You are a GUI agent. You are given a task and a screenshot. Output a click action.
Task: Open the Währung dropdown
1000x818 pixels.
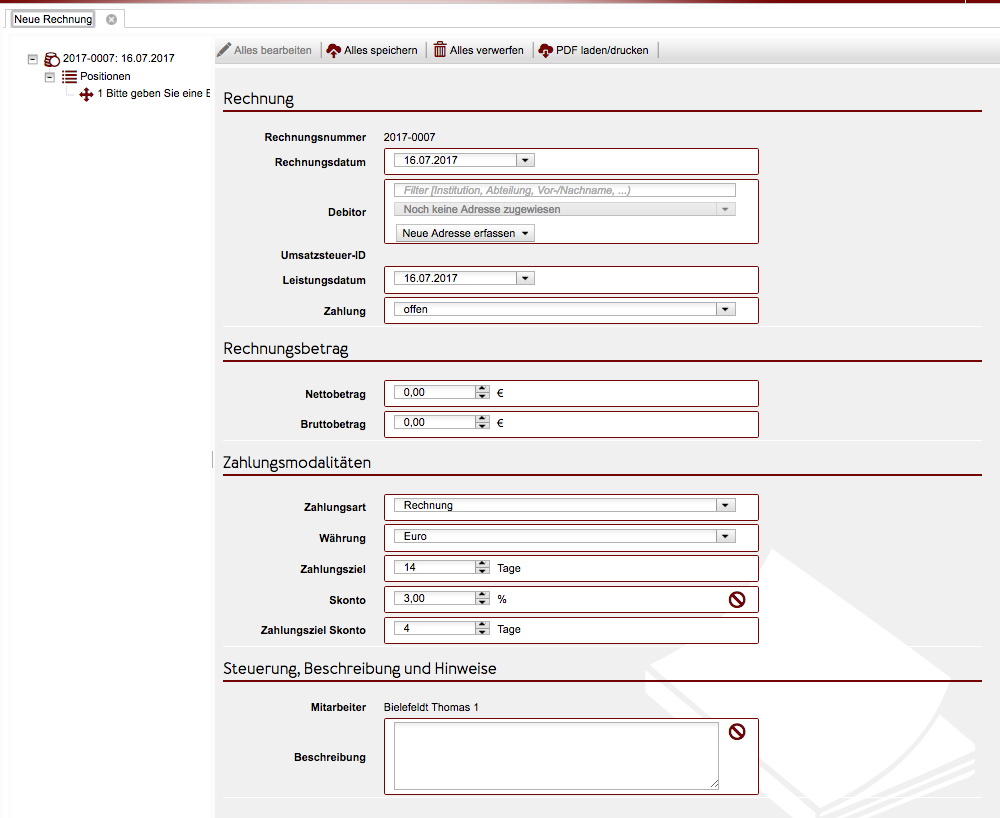click(x=726, y=537)
